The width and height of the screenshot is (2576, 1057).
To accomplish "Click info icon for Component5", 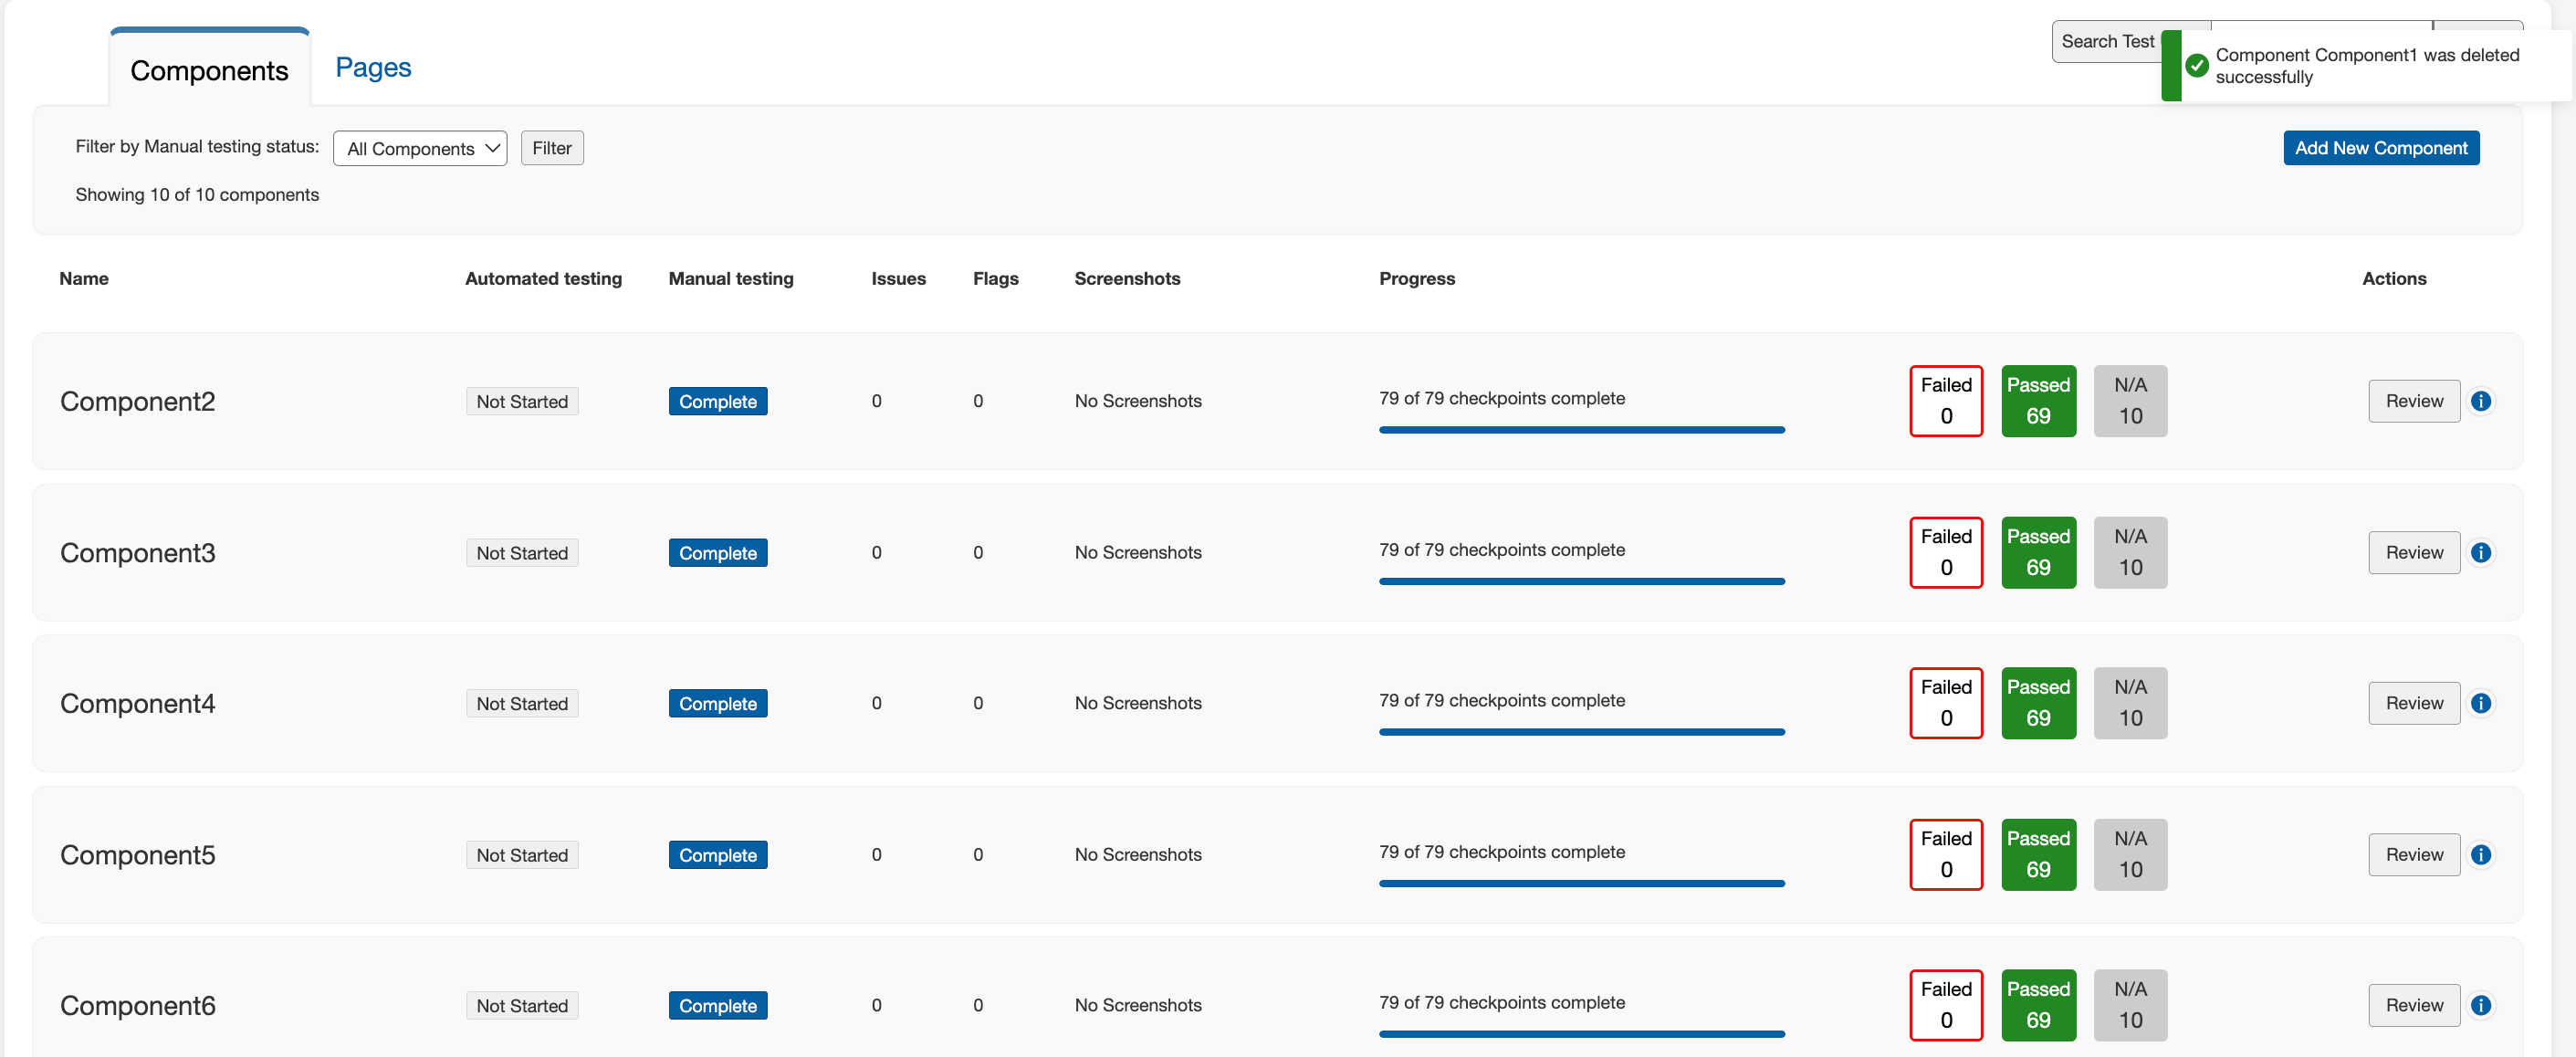I will (2480, 855).
